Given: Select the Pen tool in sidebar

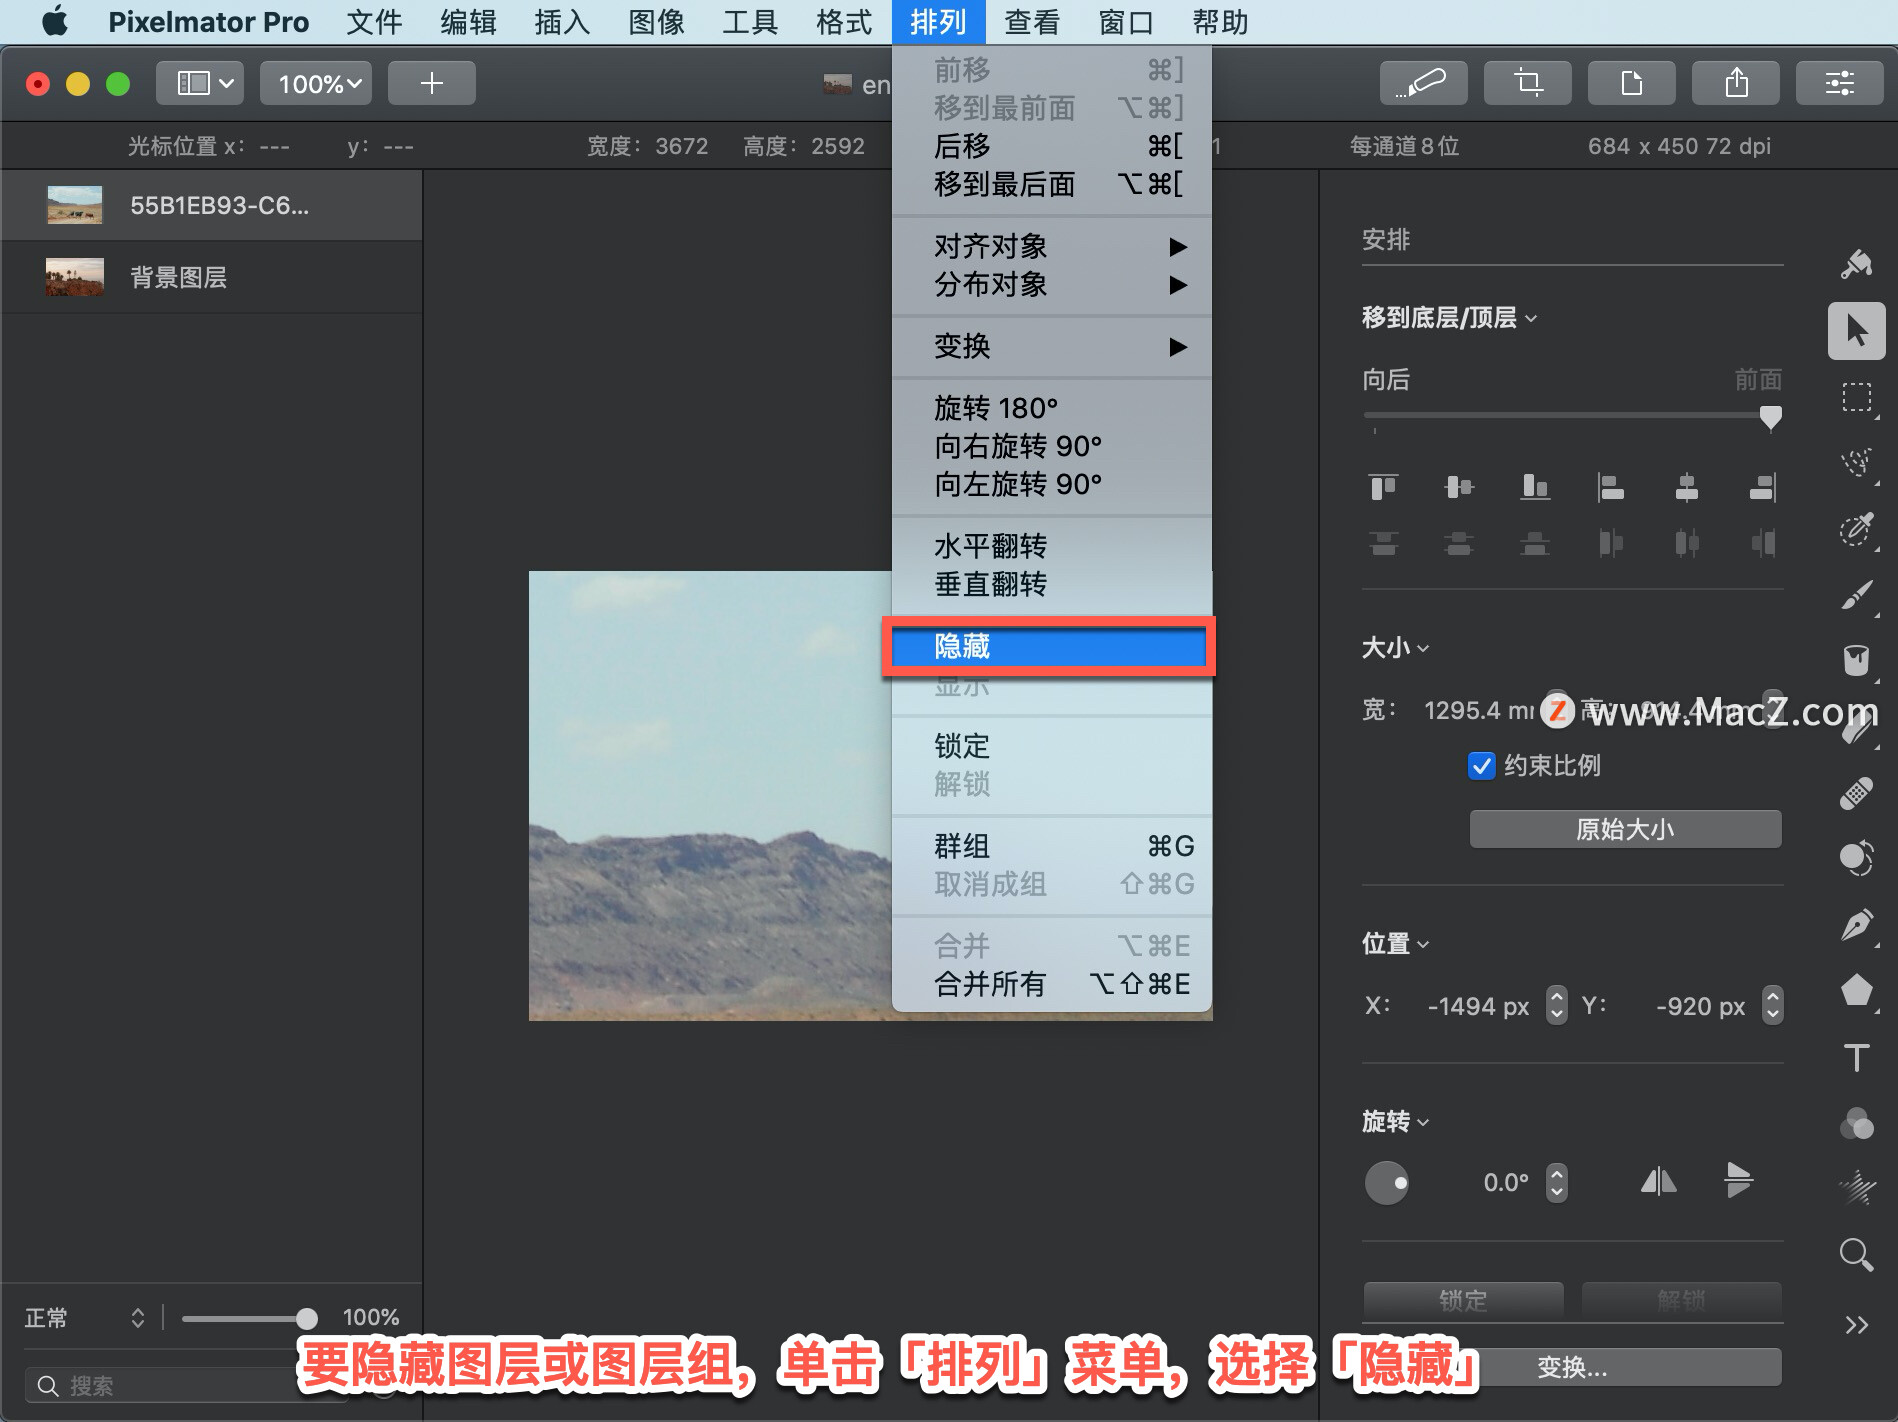Looking at the screenshot, I should click(1856, 924).
